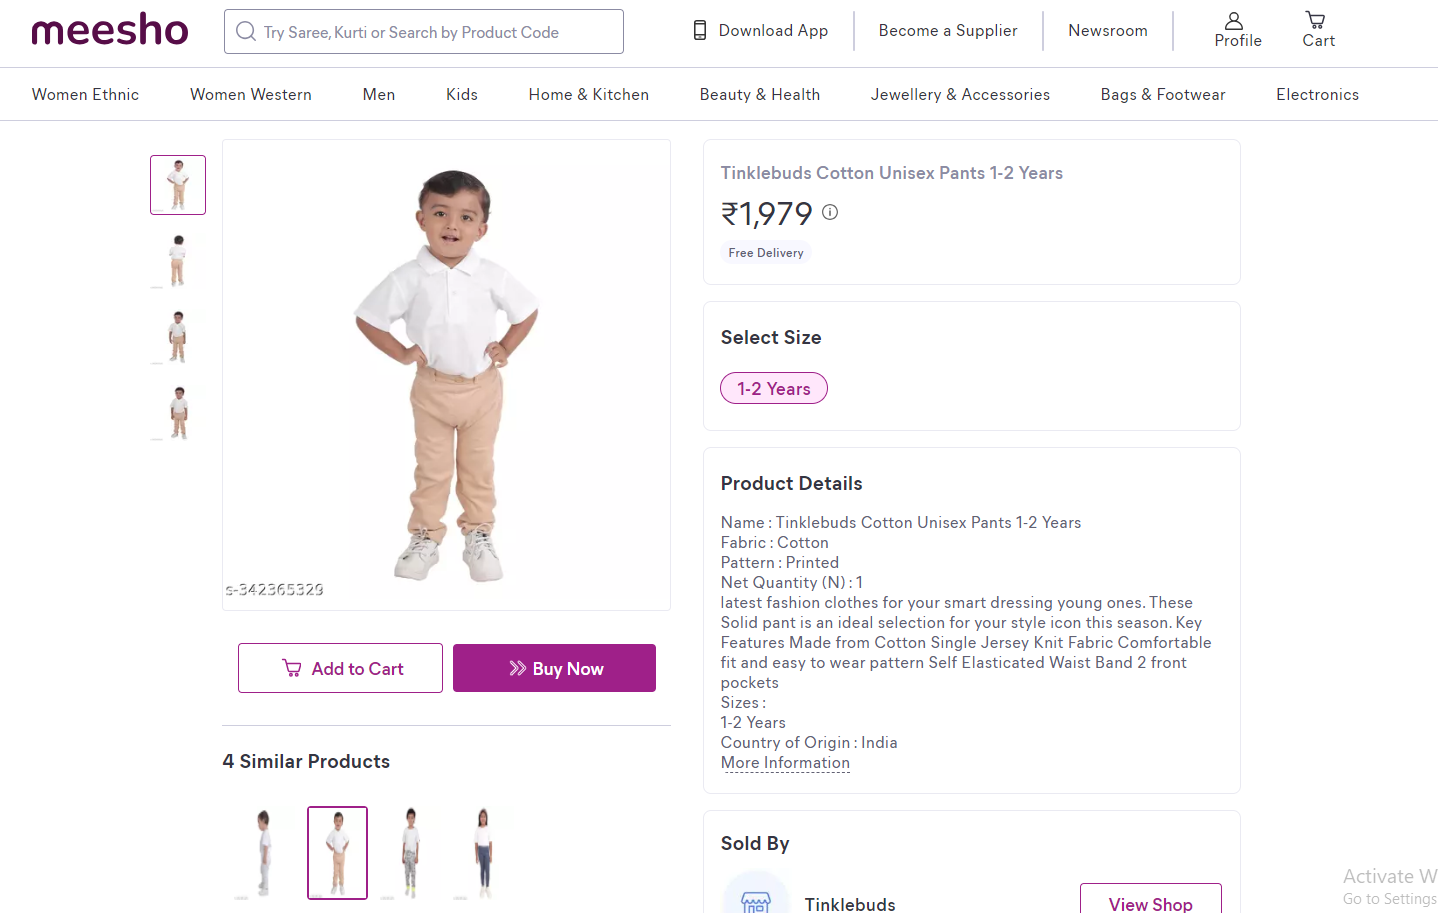Expand the Beauty & Health menu
1438x913 pixels.
pyautogui.click(x=760, y=95)
